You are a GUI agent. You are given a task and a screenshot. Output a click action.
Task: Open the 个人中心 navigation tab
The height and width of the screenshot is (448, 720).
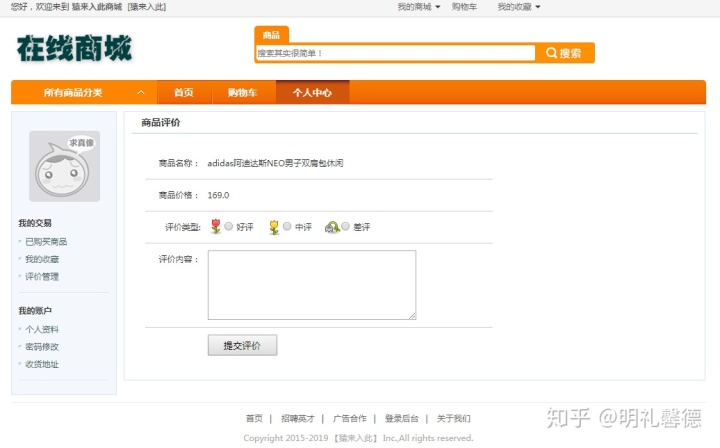(x=312, y=92)
